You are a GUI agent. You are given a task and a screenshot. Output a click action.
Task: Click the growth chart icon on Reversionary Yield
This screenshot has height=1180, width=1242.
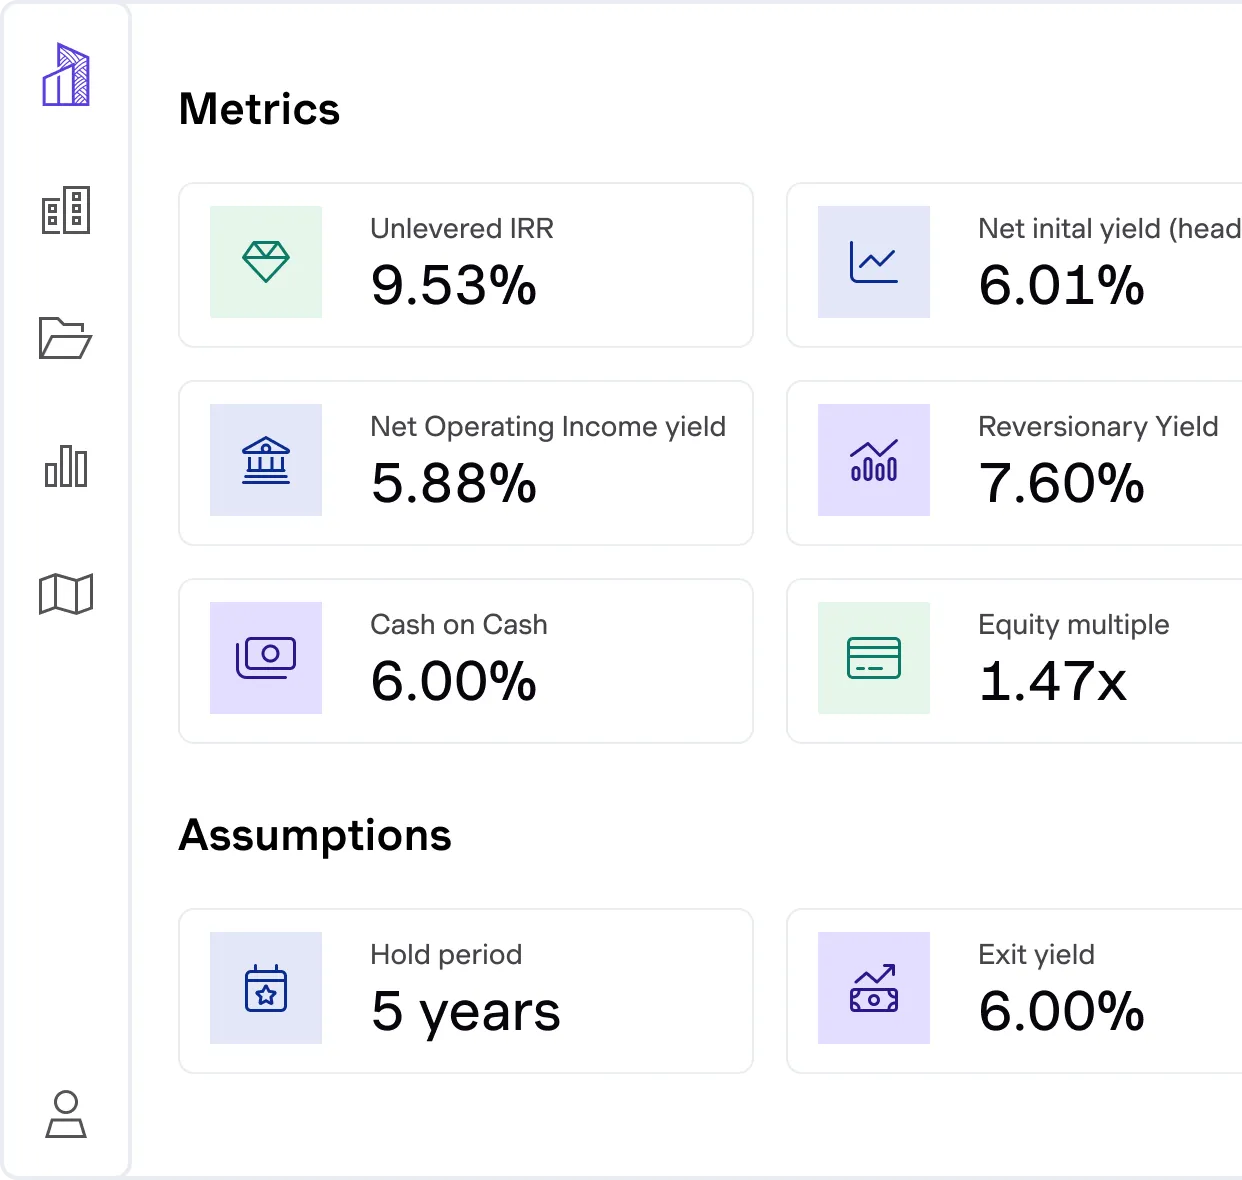pos(874,460)
